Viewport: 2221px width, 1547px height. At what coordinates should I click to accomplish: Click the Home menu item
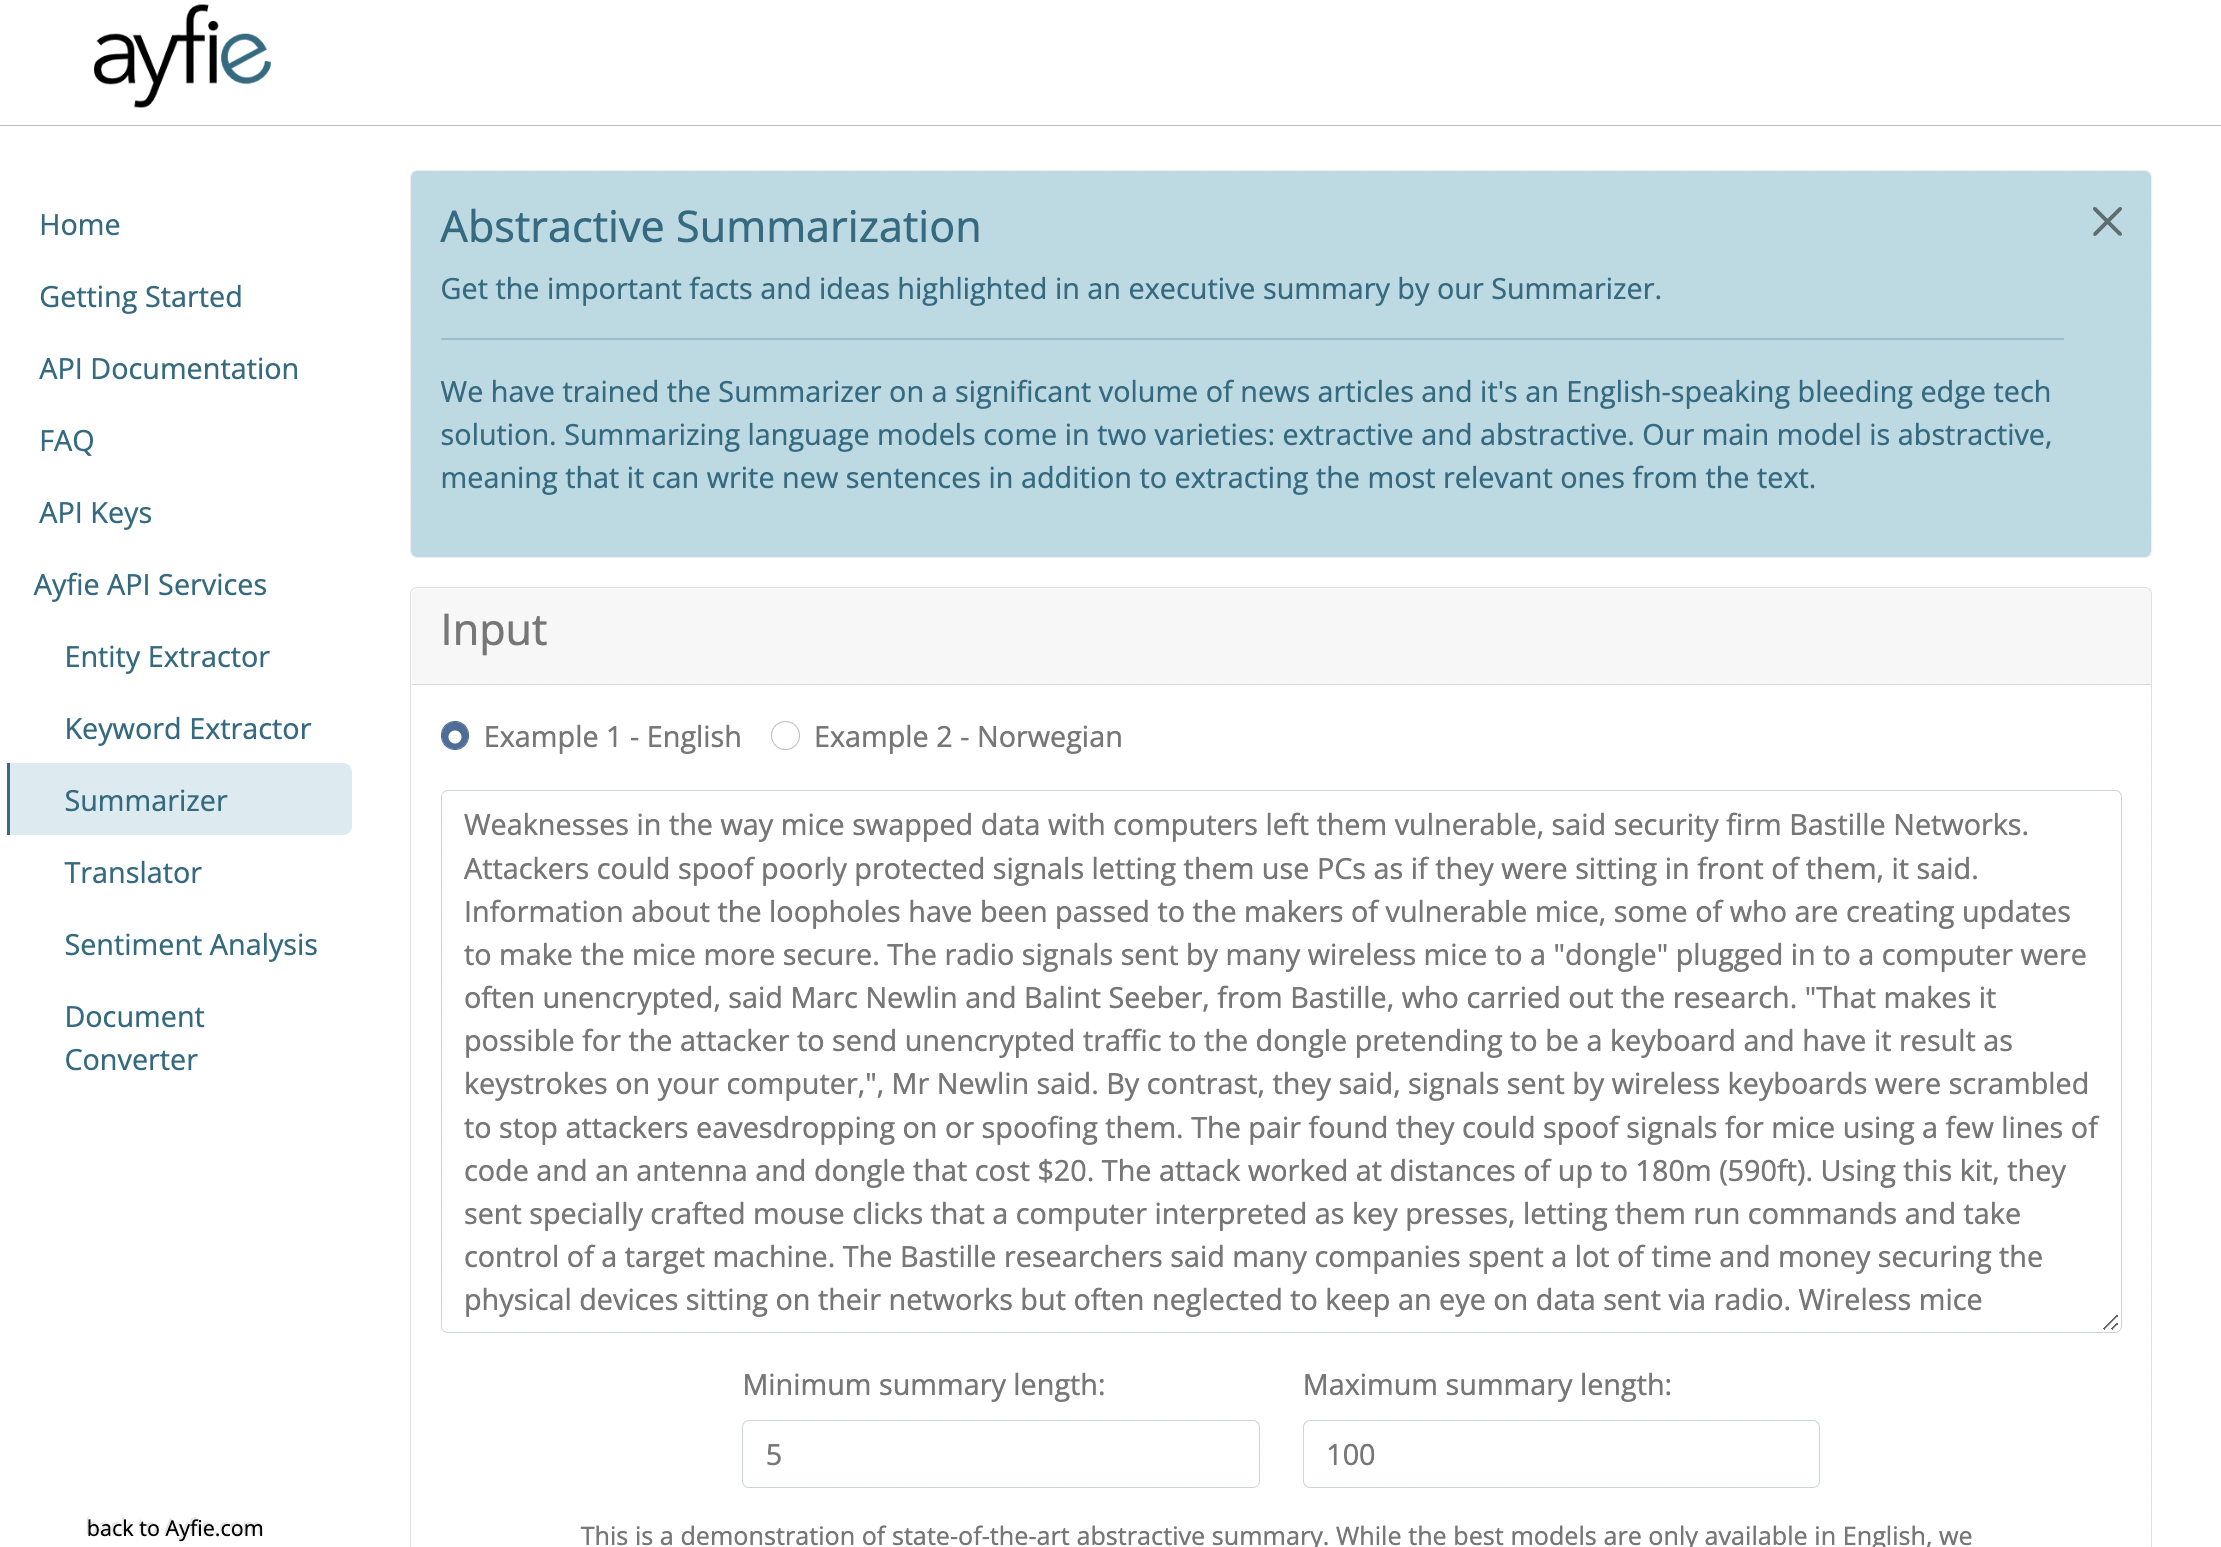pos(81,223)
